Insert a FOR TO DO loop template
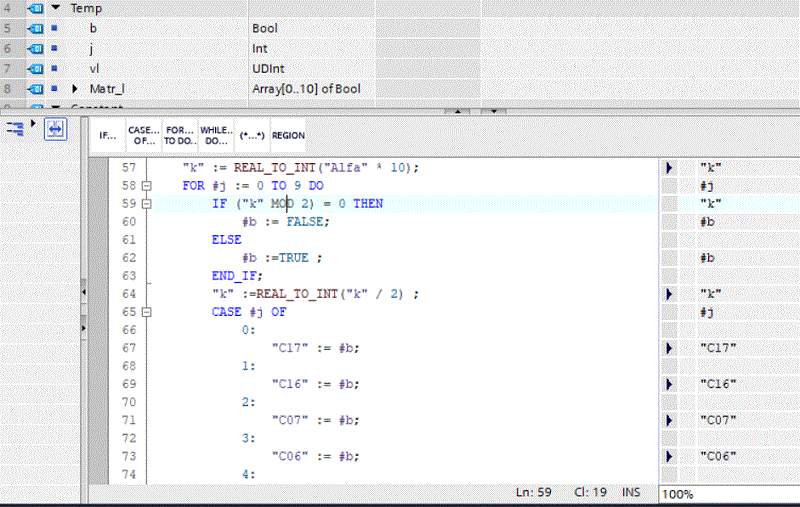Viewport: 800px width, 507px height. pyautogui.click(x=180, y=135)
